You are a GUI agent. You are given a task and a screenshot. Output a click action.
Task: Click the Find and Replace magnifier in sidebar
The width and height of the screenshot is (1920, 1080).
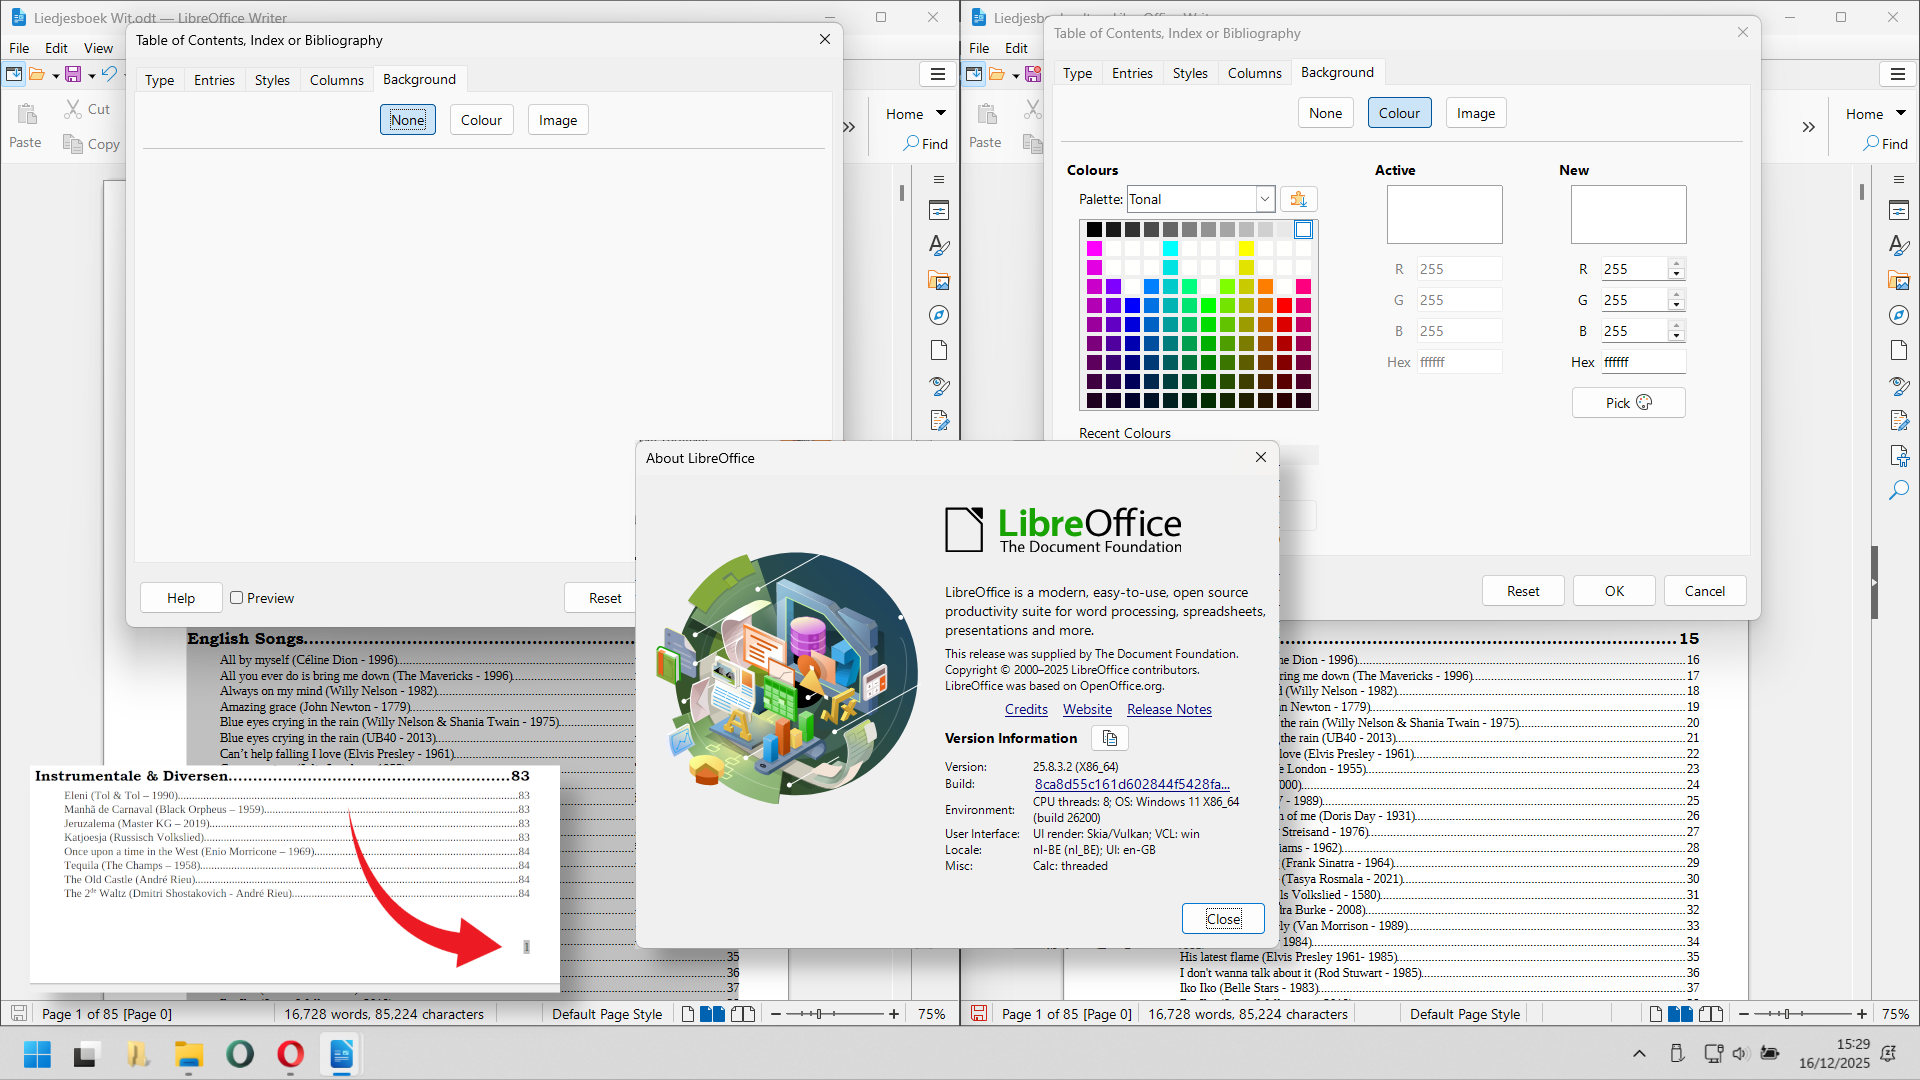[1899, 491]
